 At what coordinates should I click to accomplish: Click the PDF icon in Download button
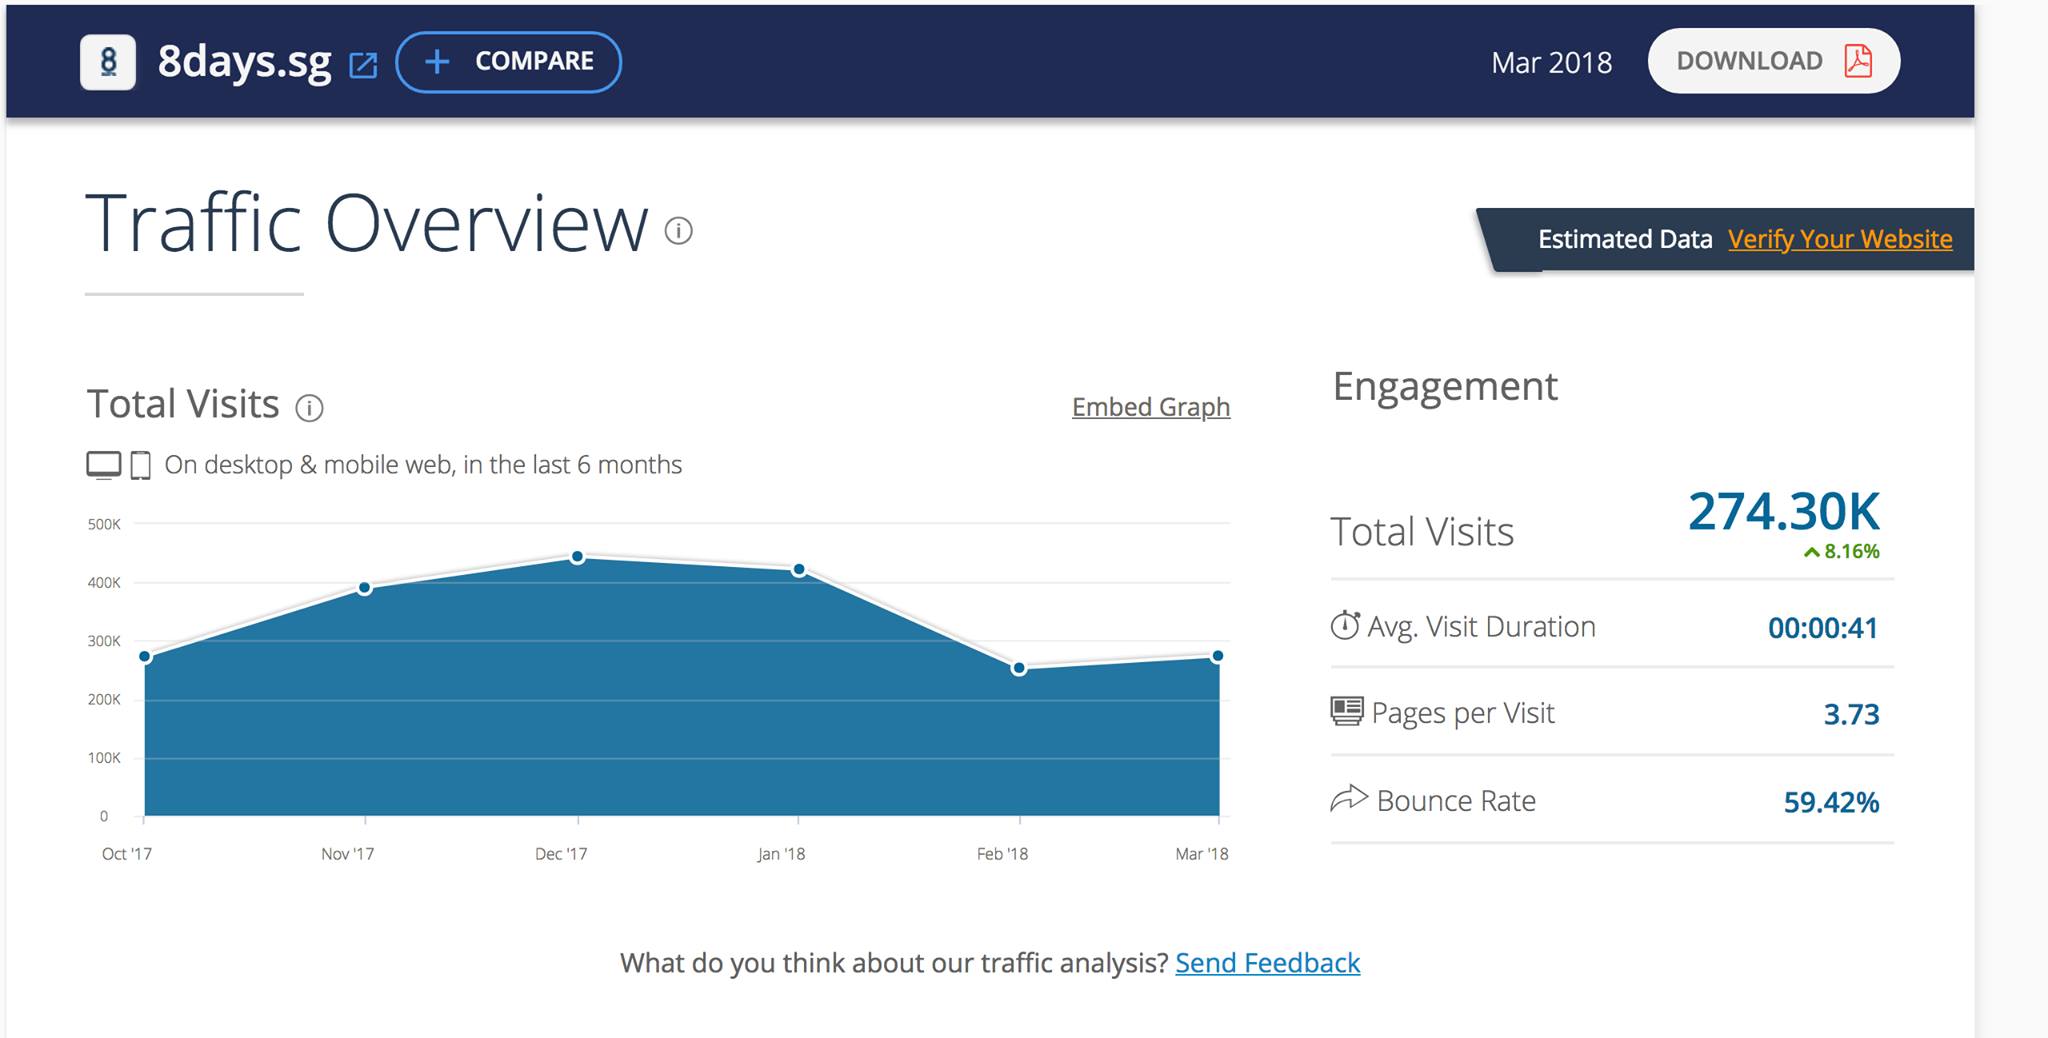[1857, 61]
